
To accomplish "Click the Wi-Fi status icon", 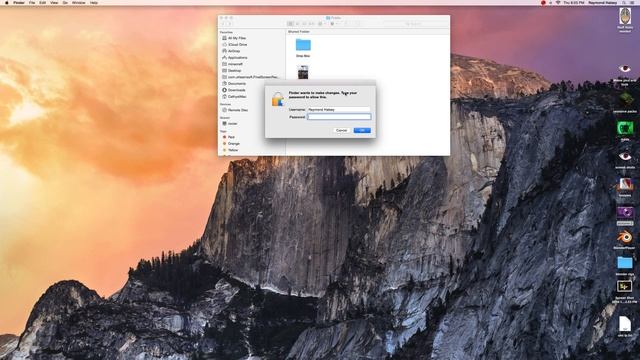I will pyautogui.click(x=558, y=2).
